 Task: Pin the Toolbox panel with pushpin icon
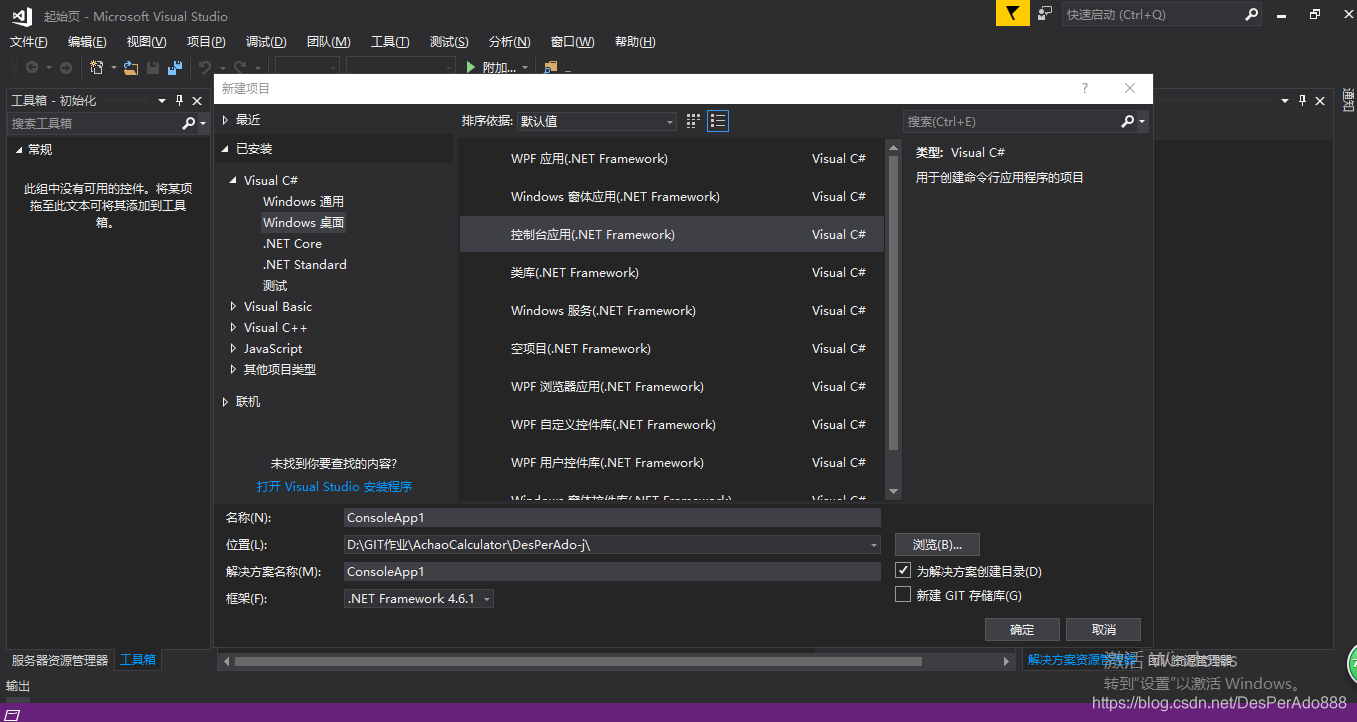[x=180, y=100]
